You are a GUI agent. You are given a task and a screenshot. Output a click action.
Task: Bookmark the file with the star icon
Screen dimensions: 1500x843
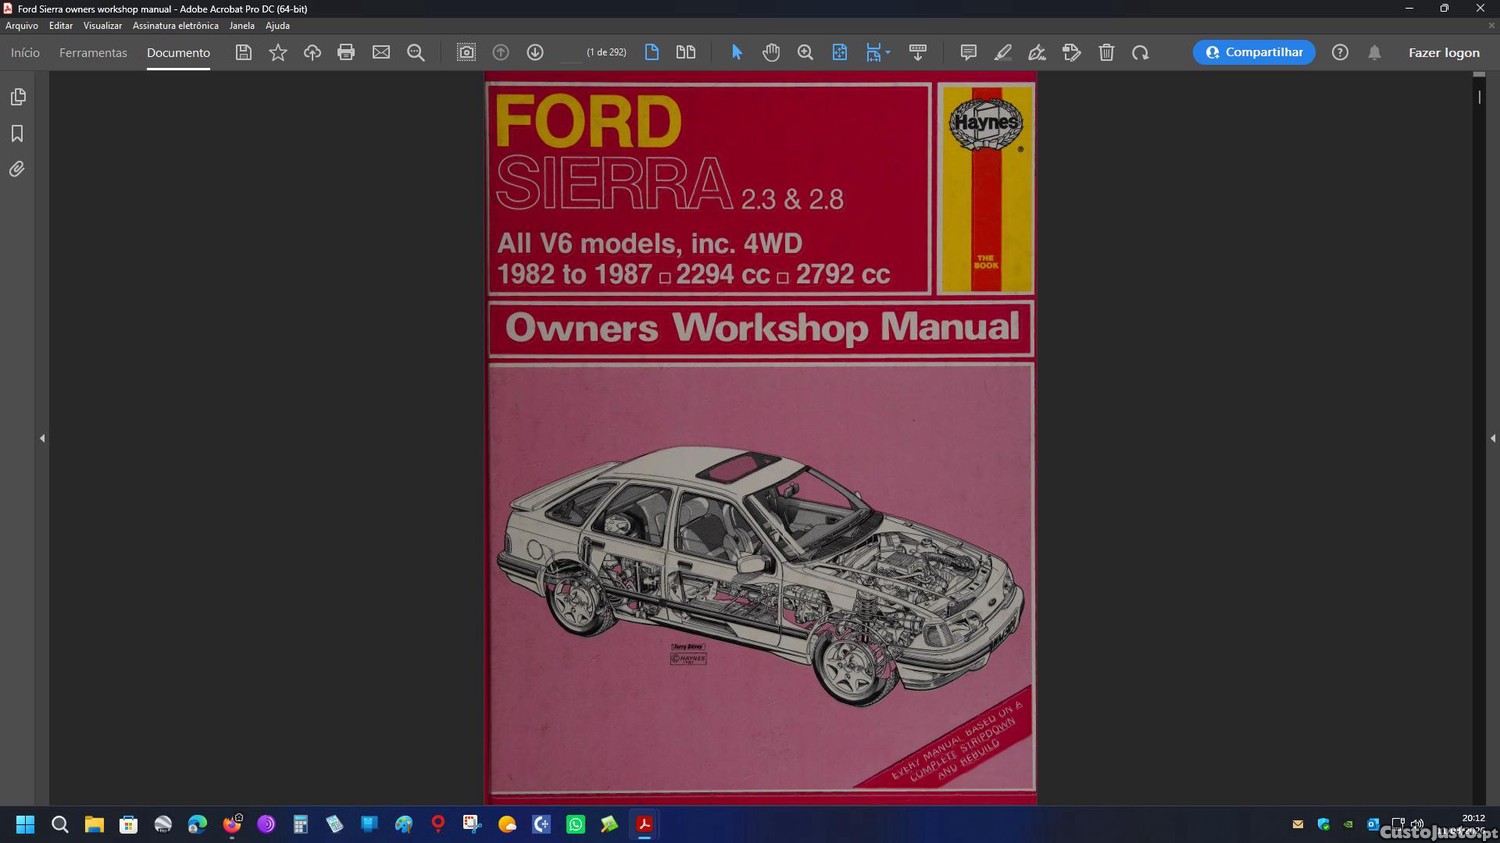(278, 52)
